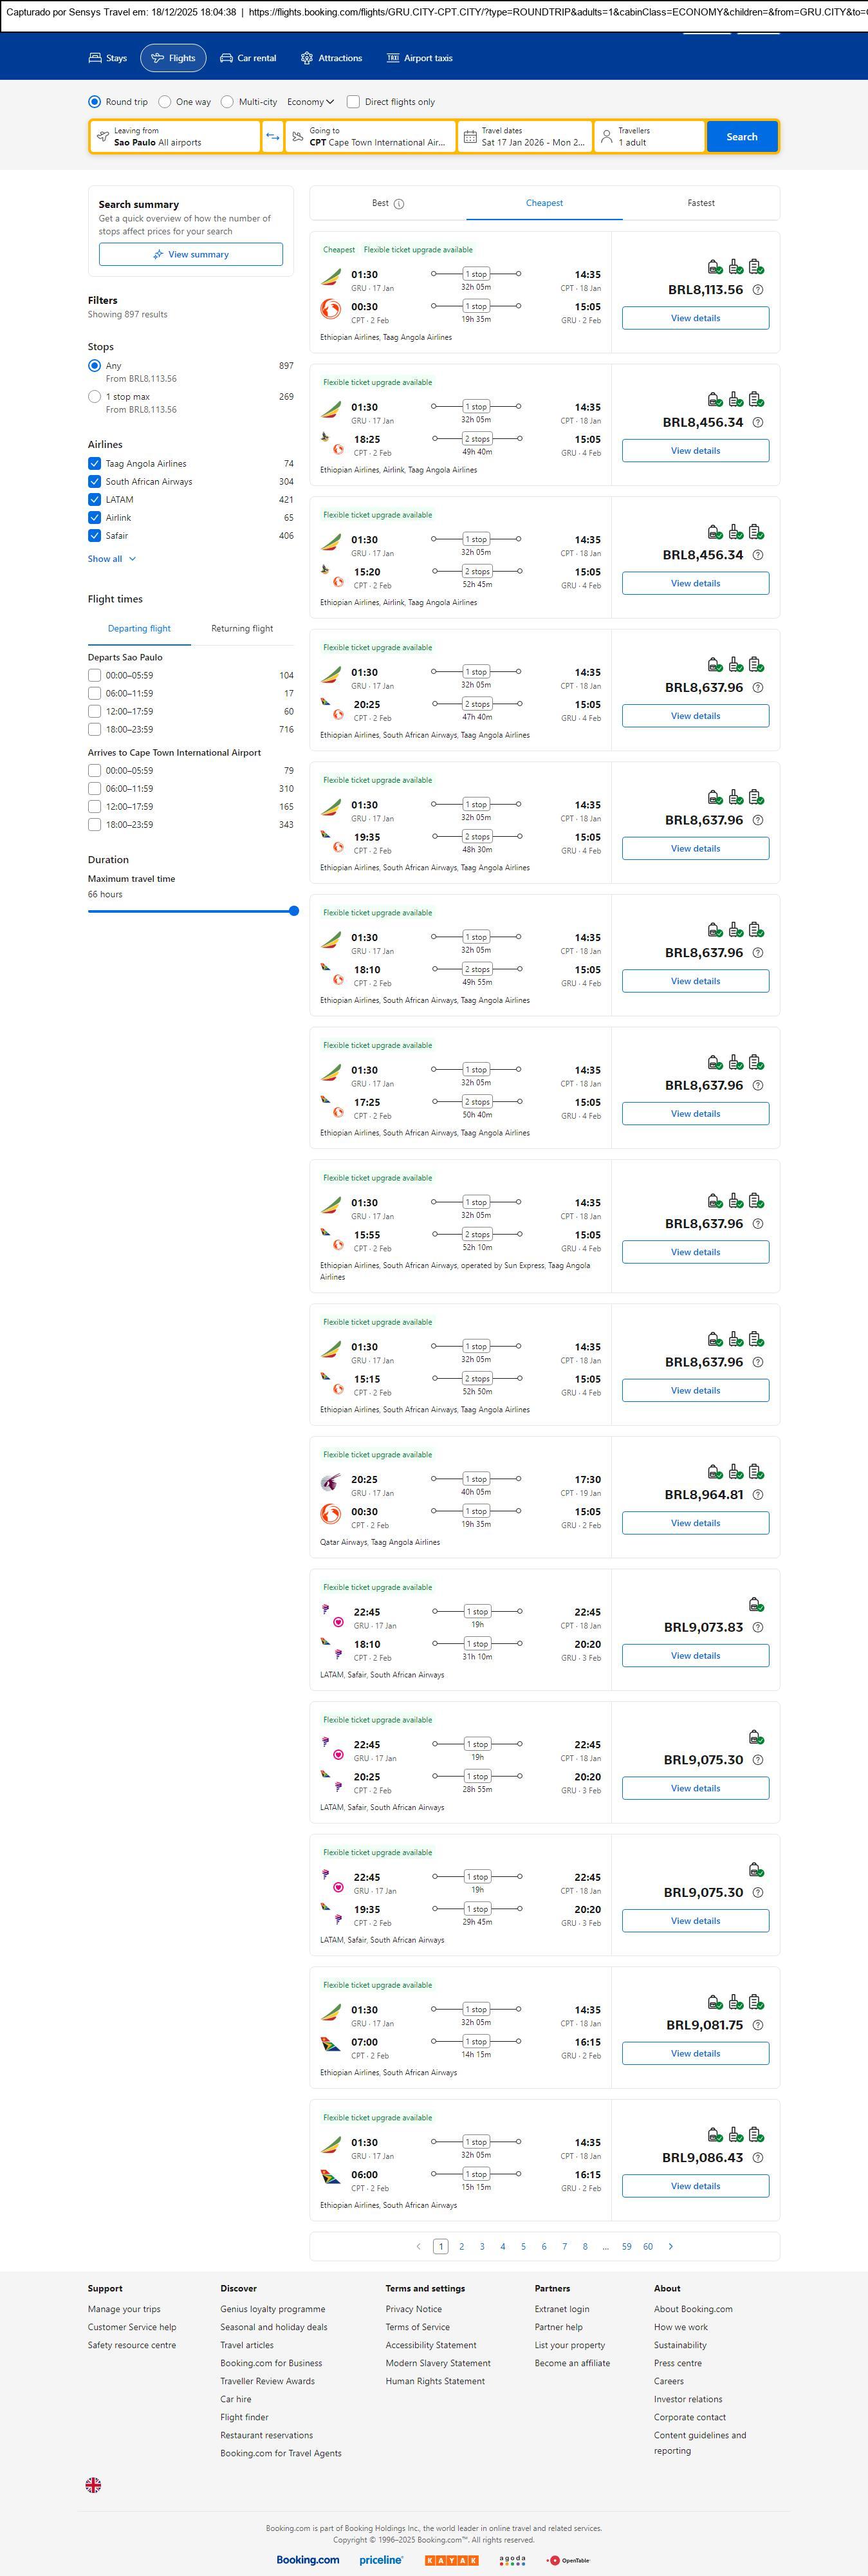Click the help icon beside price BRL8,113.56
Screen dimensions: 868x2576
coord(757,290)
